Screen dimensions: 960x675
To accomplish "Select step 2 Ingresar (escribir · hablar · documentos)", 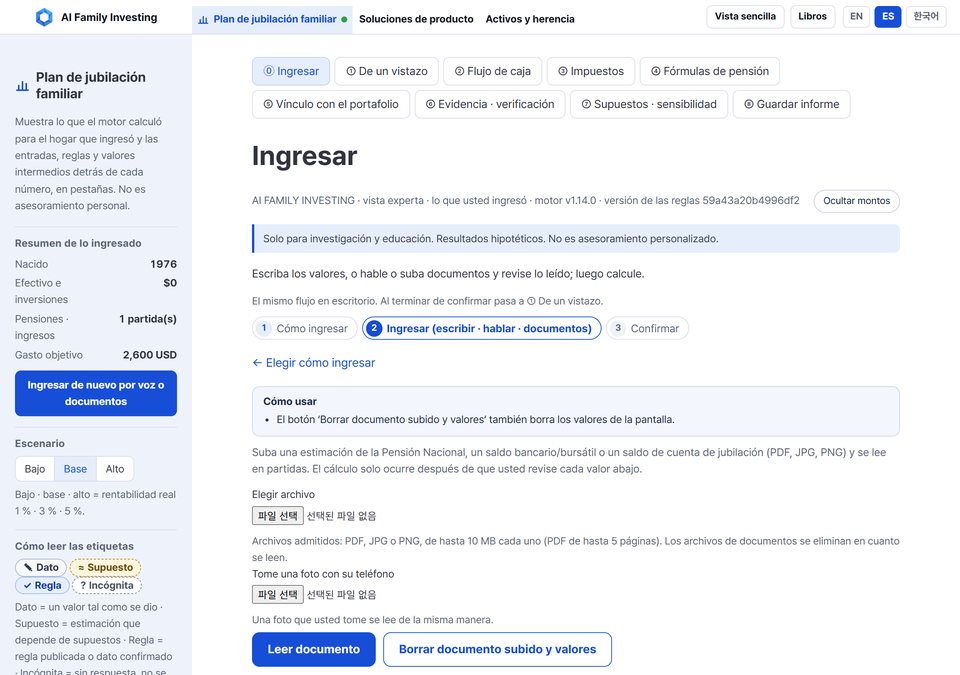I will click(x=482, y=328).
